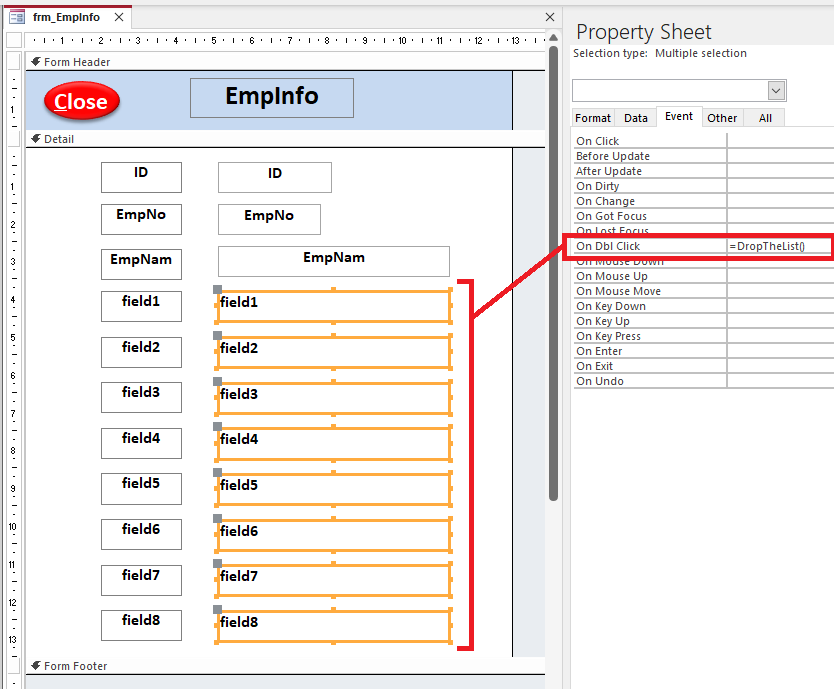Click the form selector box by rulers
Screen dimensions: 834x689
click(14, 40)
